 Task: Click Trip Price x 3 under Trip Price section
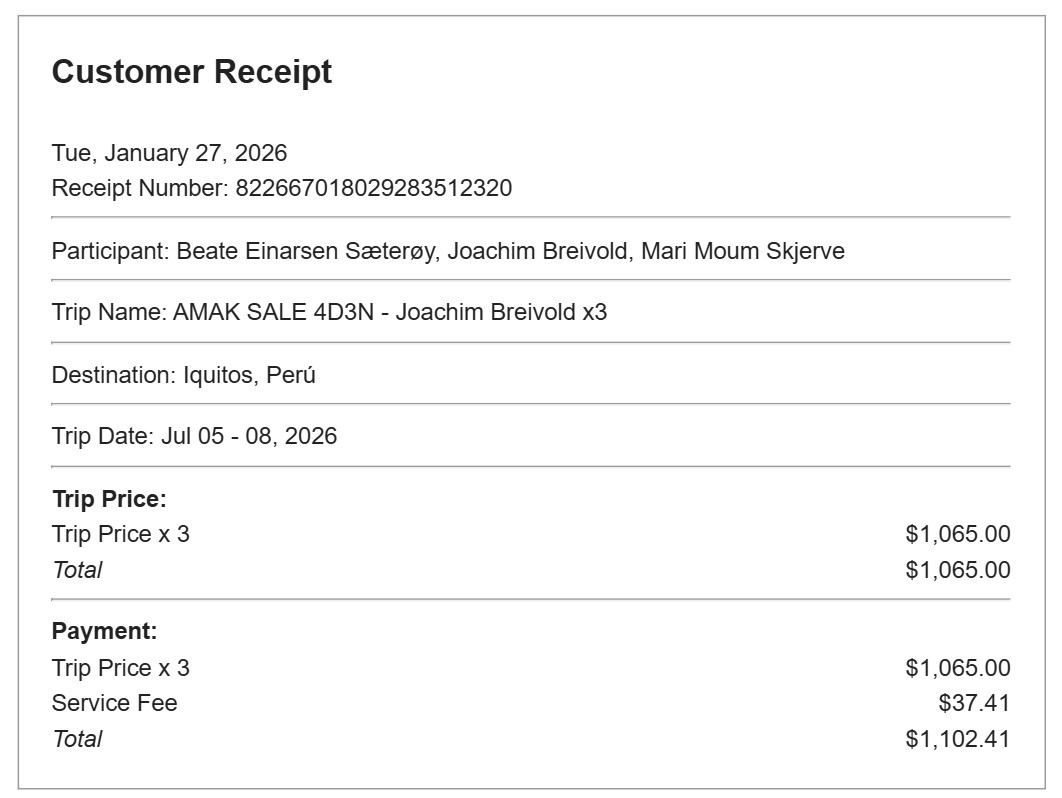coord(120,534)
